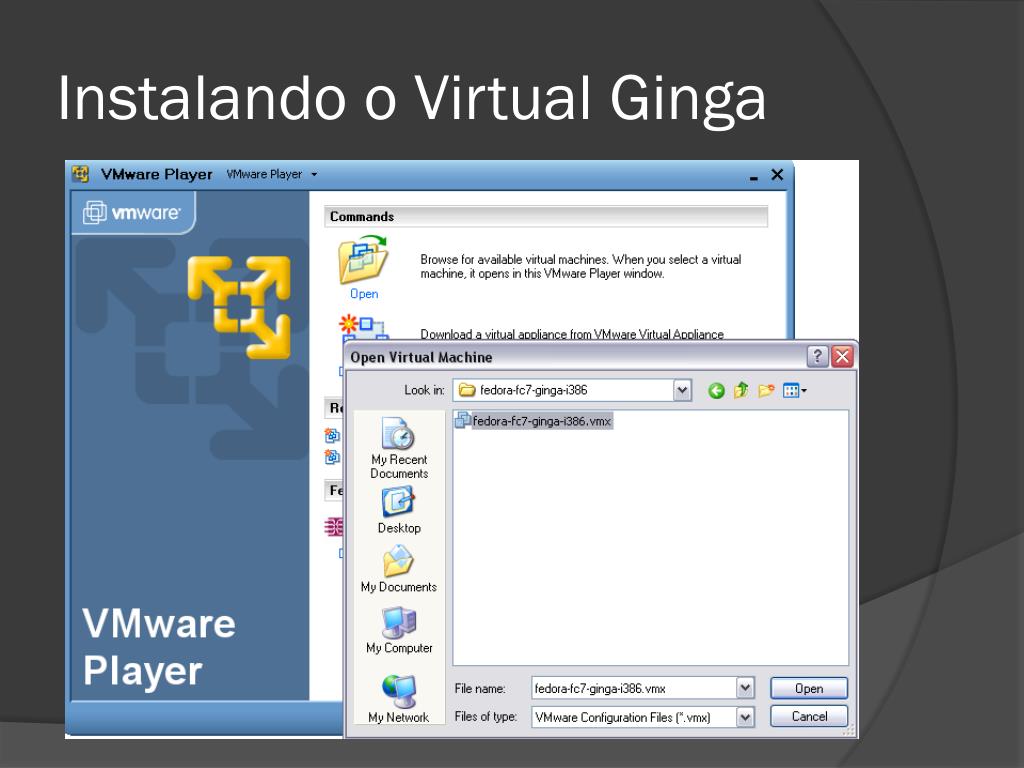Open the View menu icon in the dialog toolbar

794,391
